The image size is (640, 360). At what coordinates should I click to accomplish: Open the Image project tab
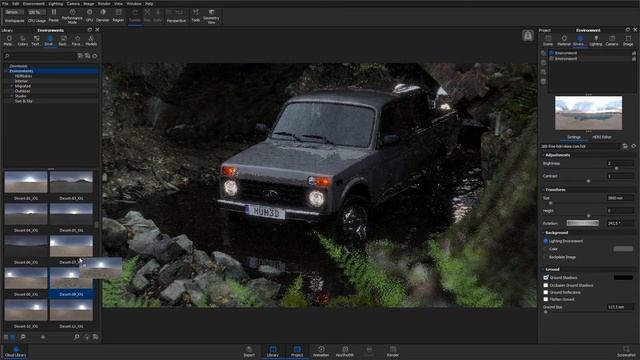pos(628,40)
